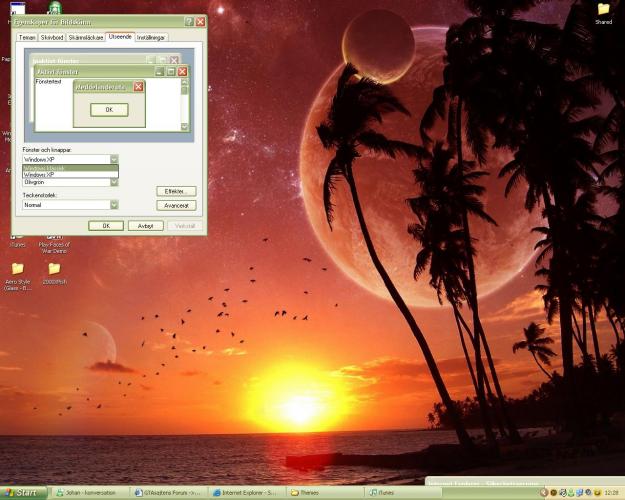Click the preview window's vertical scrollbar

[184, 105]
